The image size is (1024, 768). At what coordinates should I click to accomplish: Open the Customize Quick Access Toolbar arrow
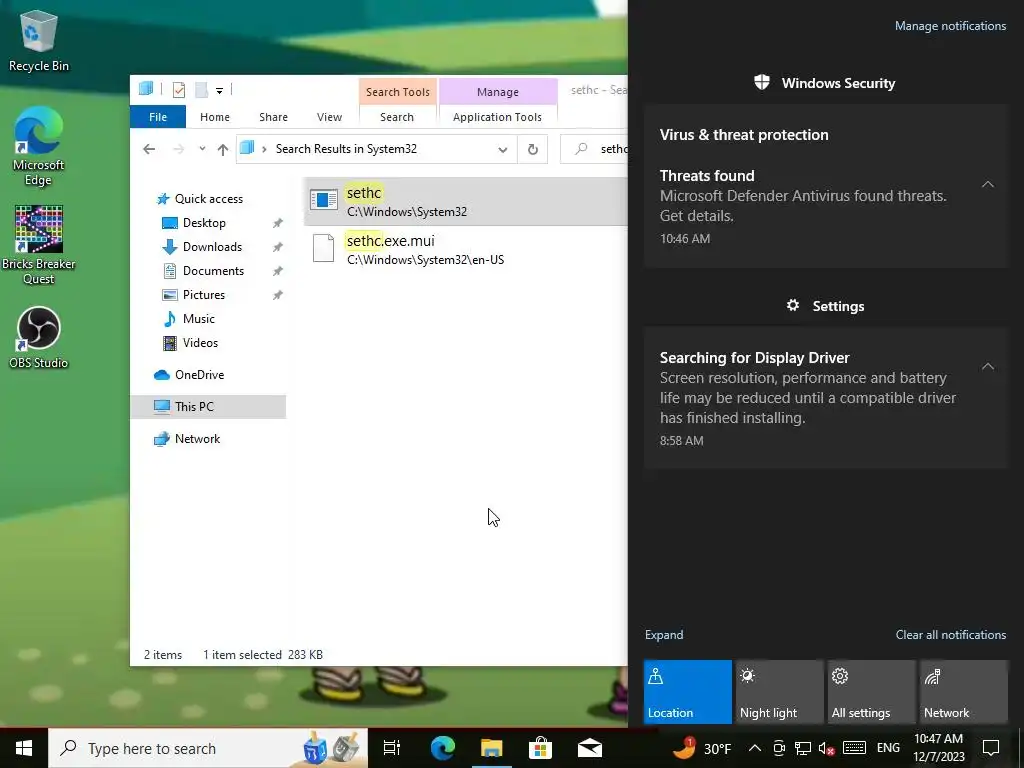click(x=219, y=91)
